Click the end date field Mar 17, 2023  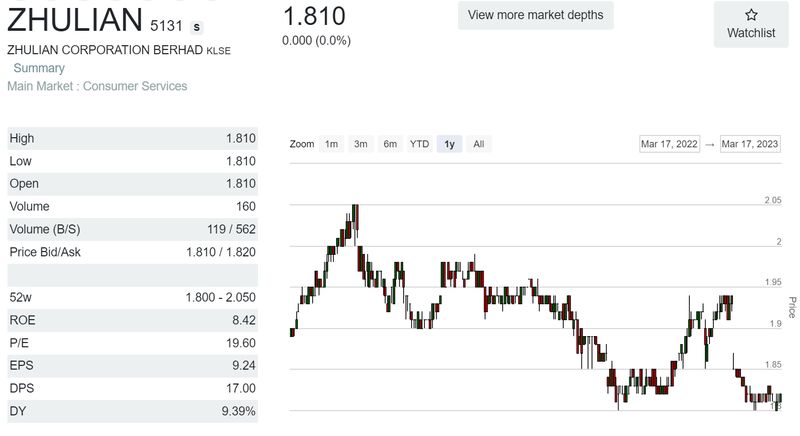(x=750, y=144)
